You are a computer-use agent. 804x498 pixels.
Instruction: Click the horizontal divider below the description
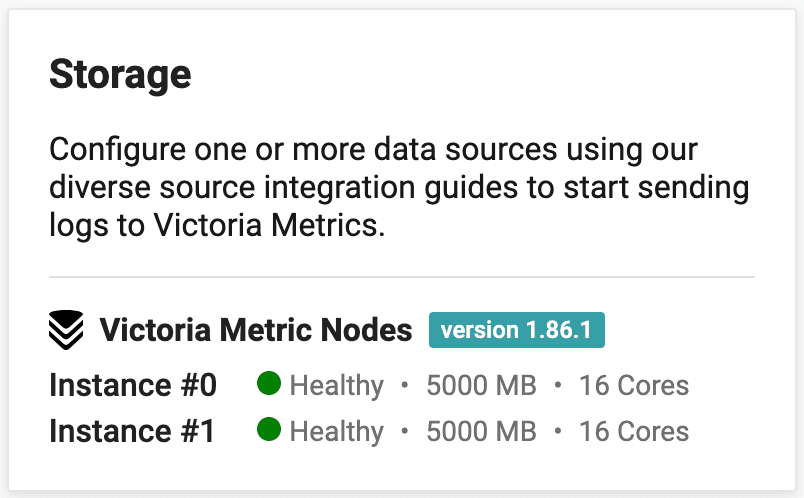click(401, 276)
